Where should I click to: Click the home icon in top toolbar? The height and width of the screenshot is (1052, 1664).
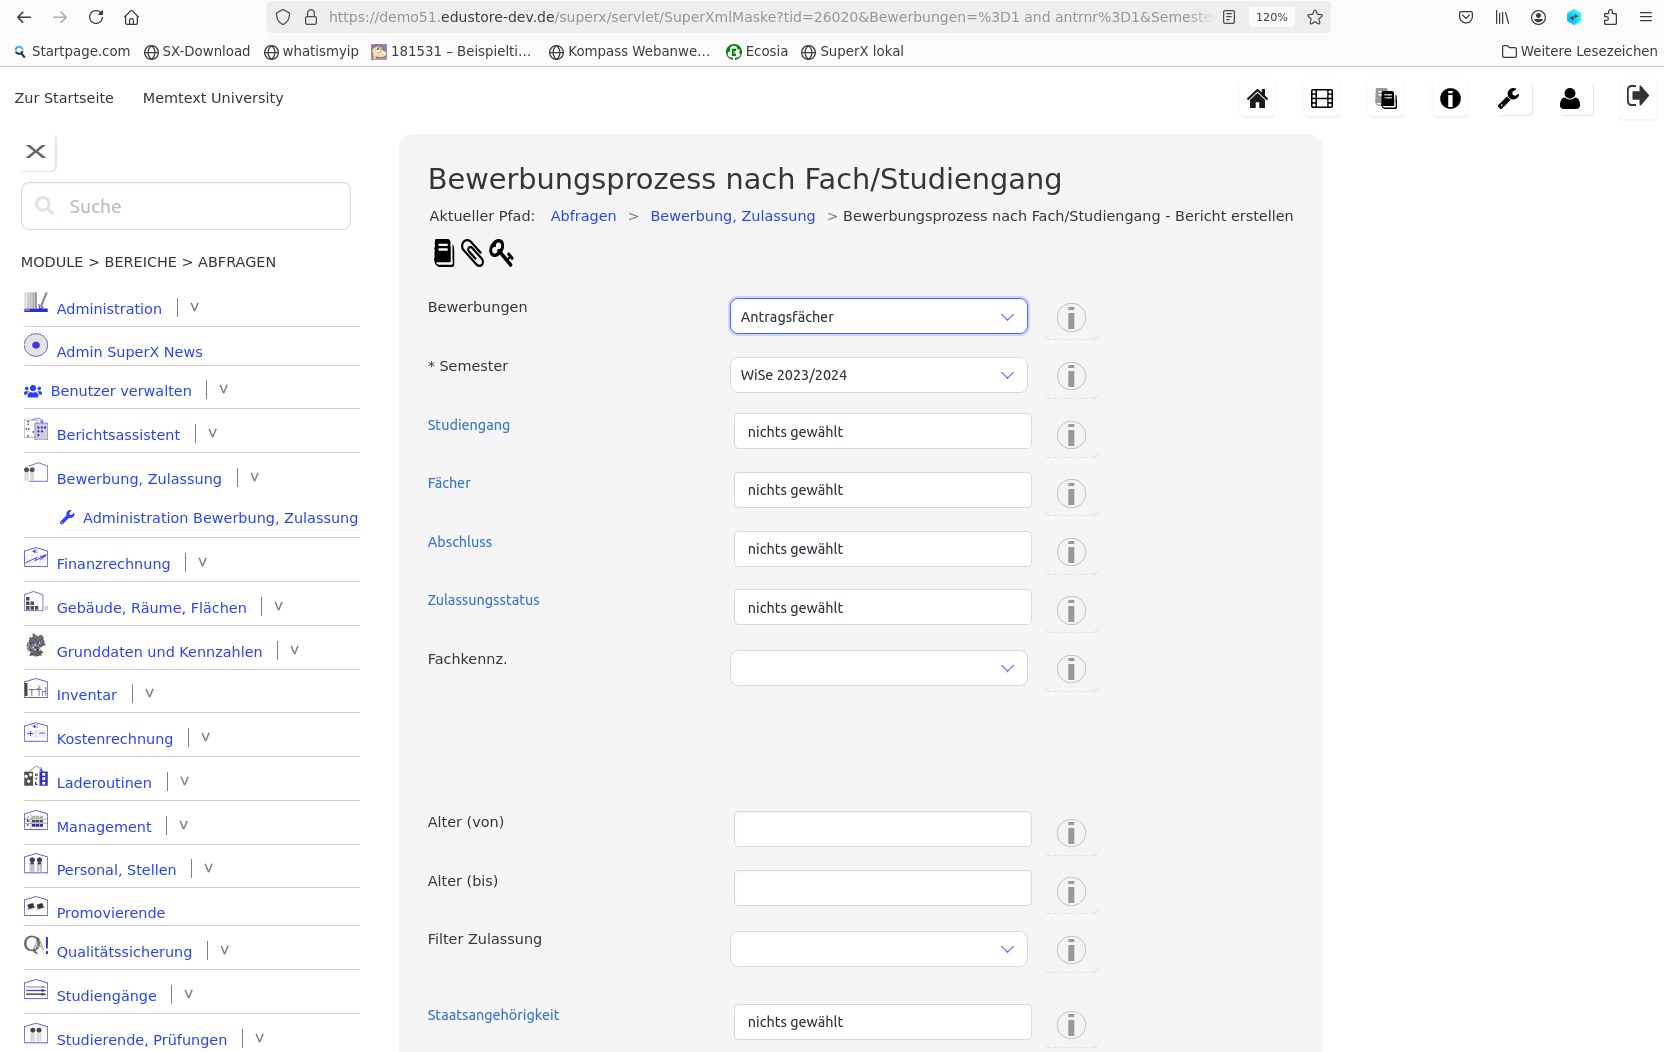(x=1257, y=98)
